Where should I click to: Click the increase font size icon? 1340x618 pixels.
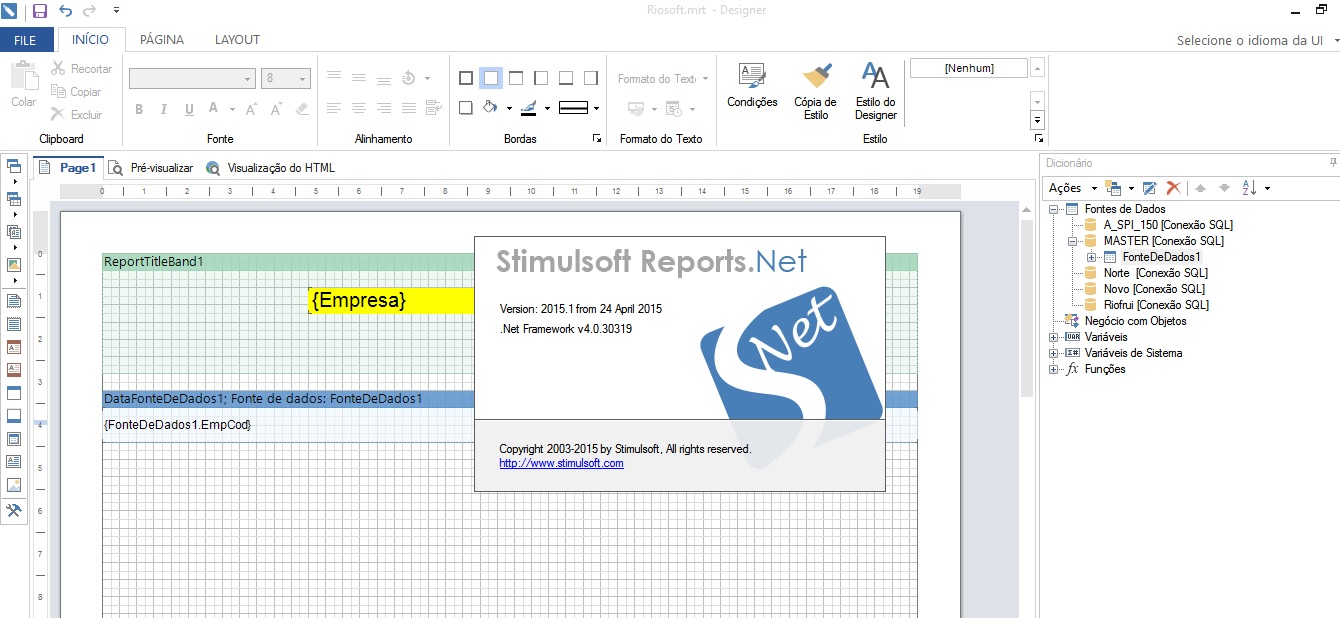[252, 109]
